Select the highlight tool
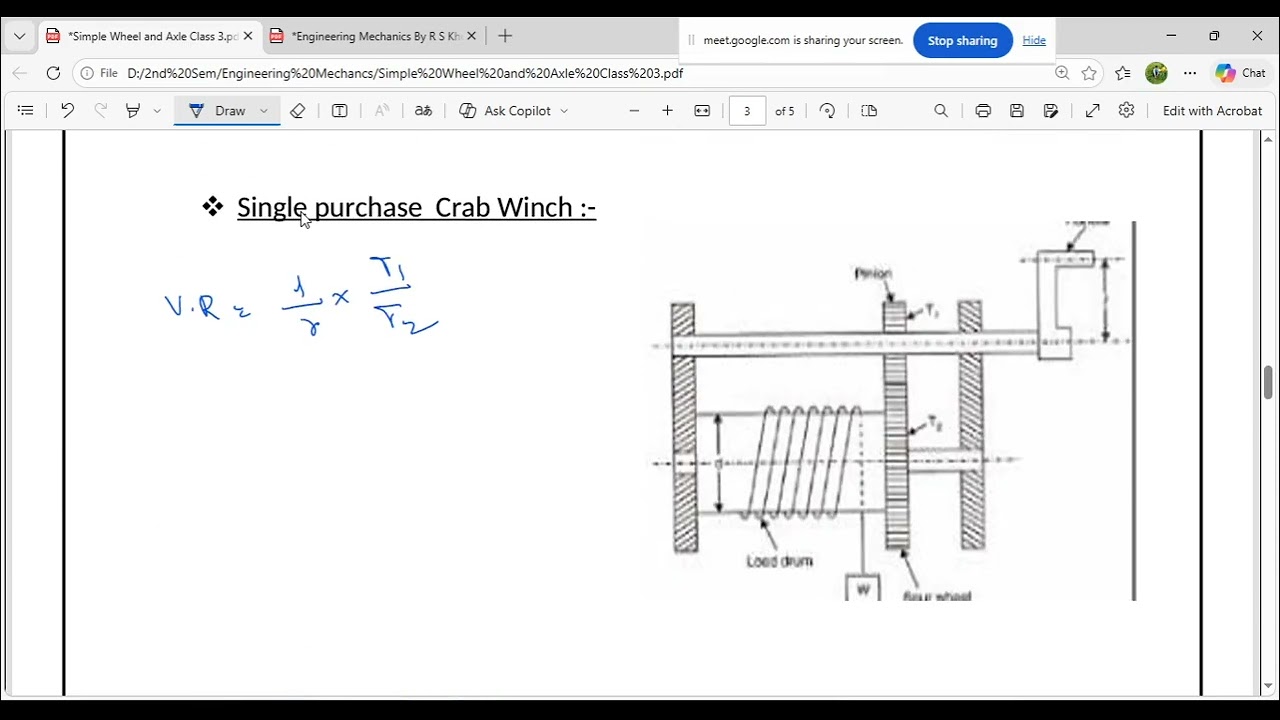This screenshot has width=1280, height=720. (133, 111)
